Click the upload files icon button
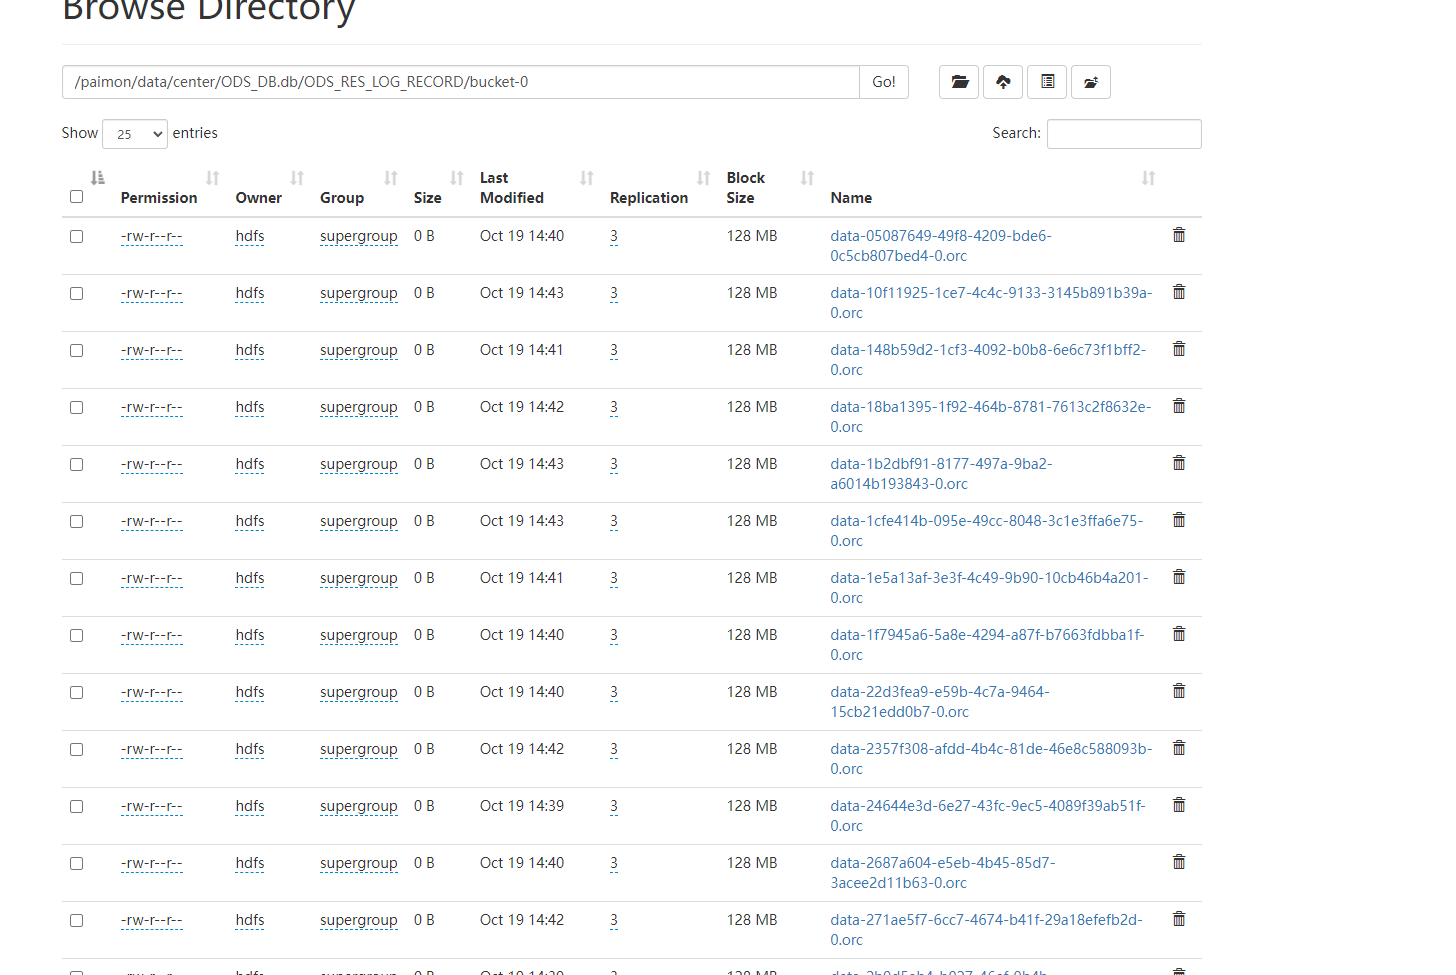The image size is (1456, 975). [1003, 82]
